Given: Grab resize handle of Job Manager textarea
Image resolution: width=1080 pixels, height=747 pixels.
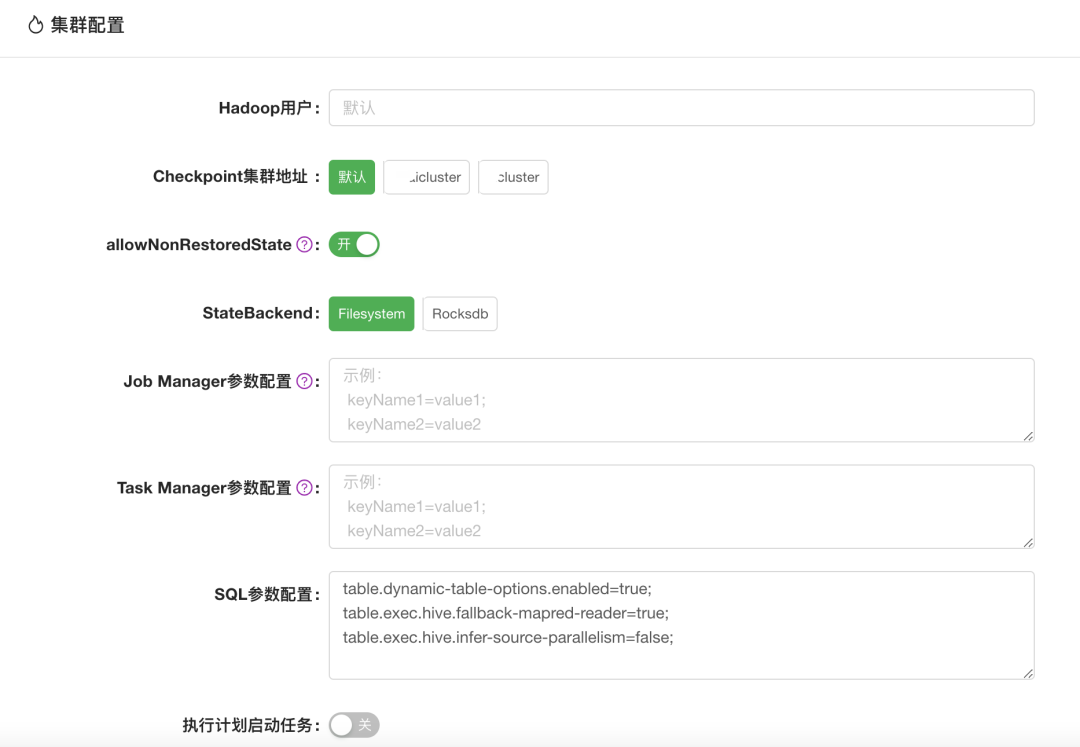Looking at the screenshot, I should (x=1028, y=436).
